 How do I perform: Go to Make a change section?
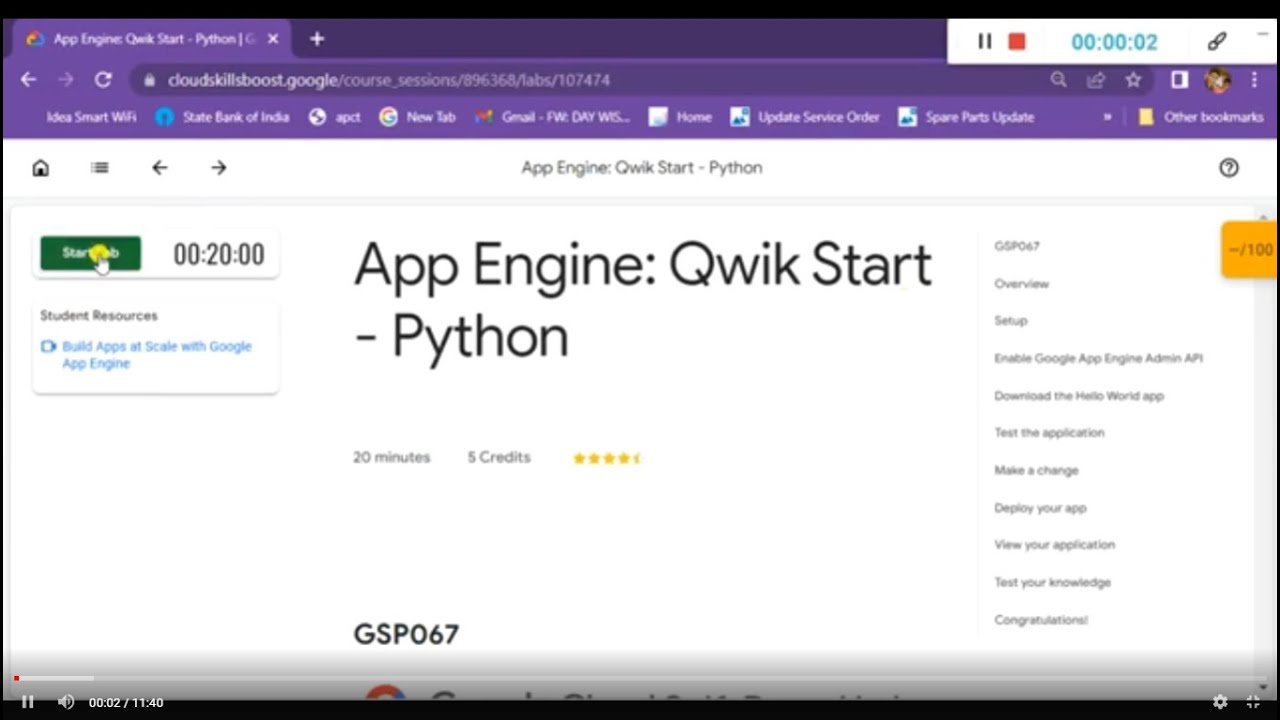pyautogui.click(x=1036, y=470)
